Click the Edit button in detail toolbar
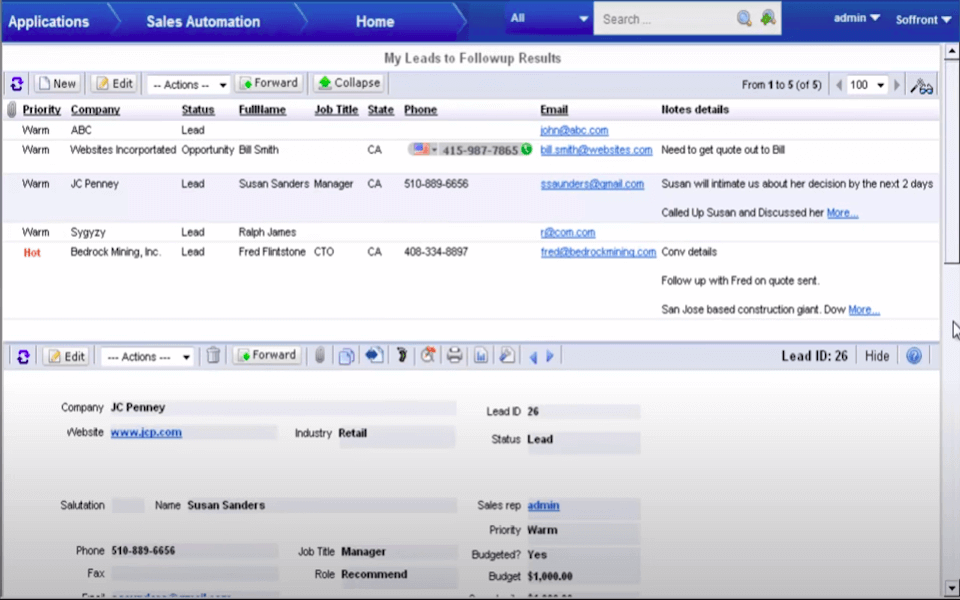The width and height of the screenshot is (960, 600). coord(66,356)
